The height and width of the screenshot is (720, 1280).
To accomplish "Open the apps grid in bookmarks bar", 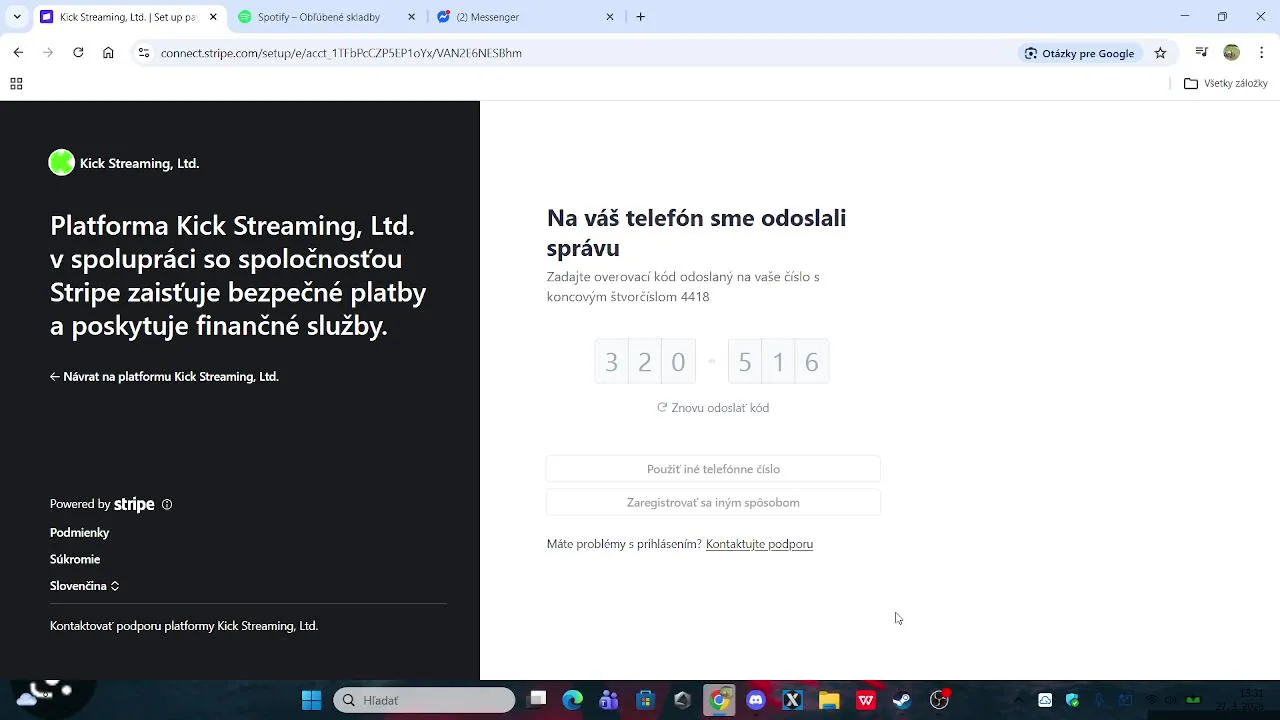I will [16, 84].
